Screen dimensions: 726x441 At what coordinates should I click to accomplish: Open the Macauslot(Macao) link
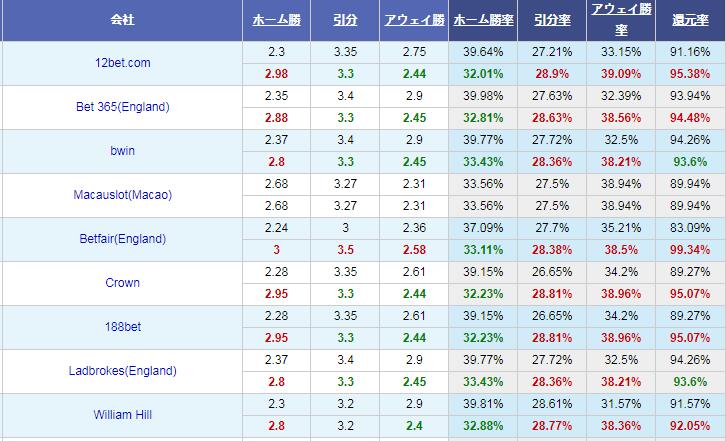tap(122, 195)
